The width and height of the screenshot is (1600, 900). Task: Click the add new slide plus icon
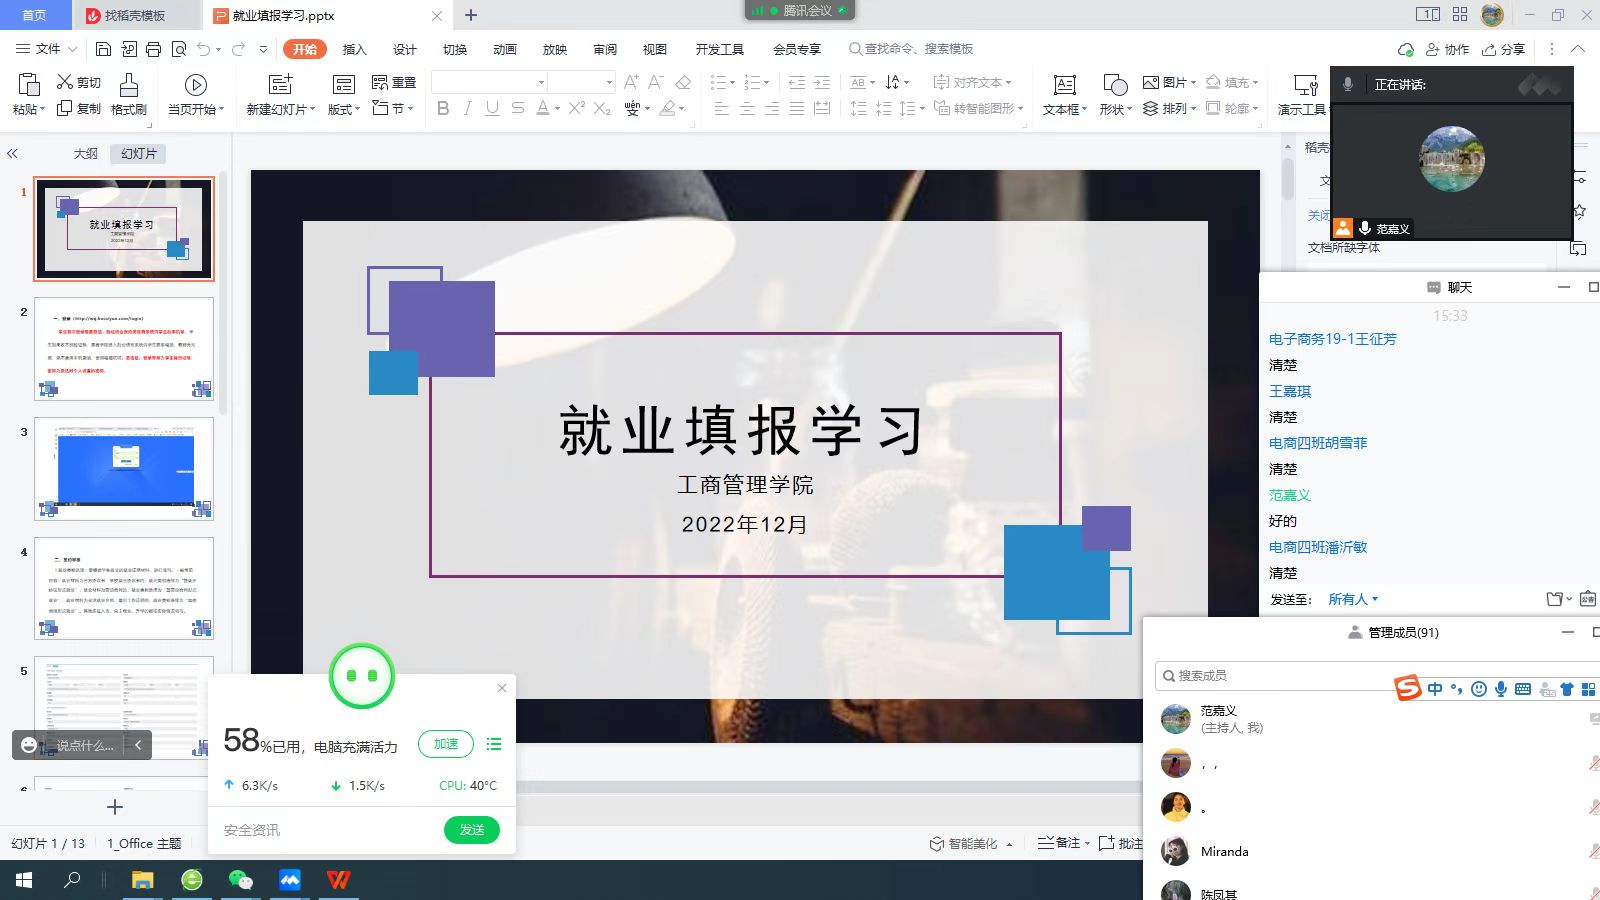click(x=115, y=807)
